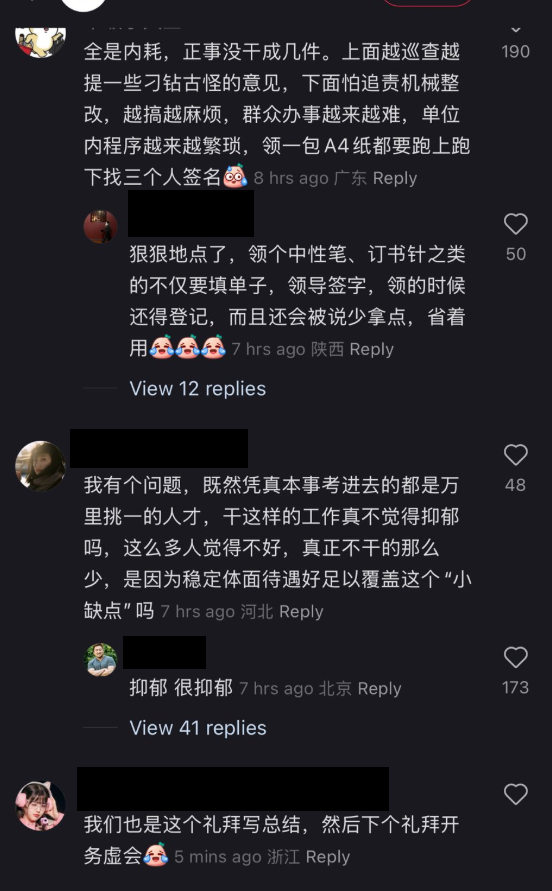Reply to the 7 hrs ago 北京 comment
The image size is (552, 891).
tap(379, 689)
